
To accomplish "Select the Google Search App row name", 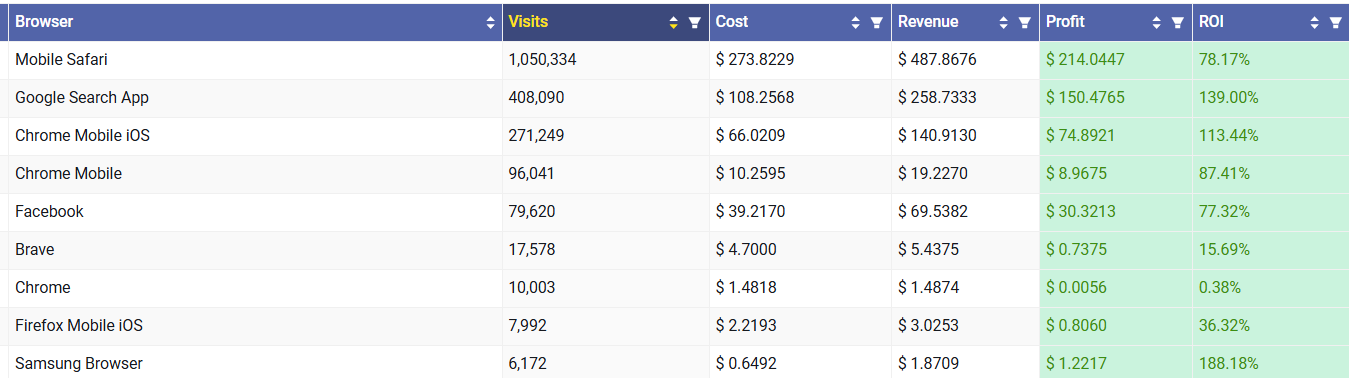I will [82, 98].
